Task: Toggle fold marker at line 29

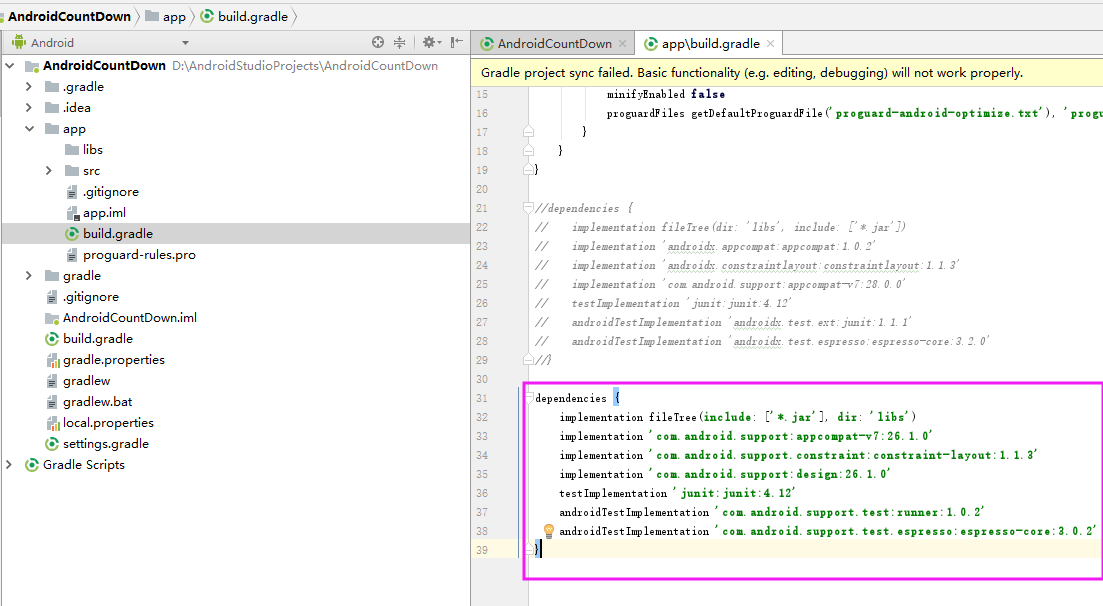Action: click(528, 360)
